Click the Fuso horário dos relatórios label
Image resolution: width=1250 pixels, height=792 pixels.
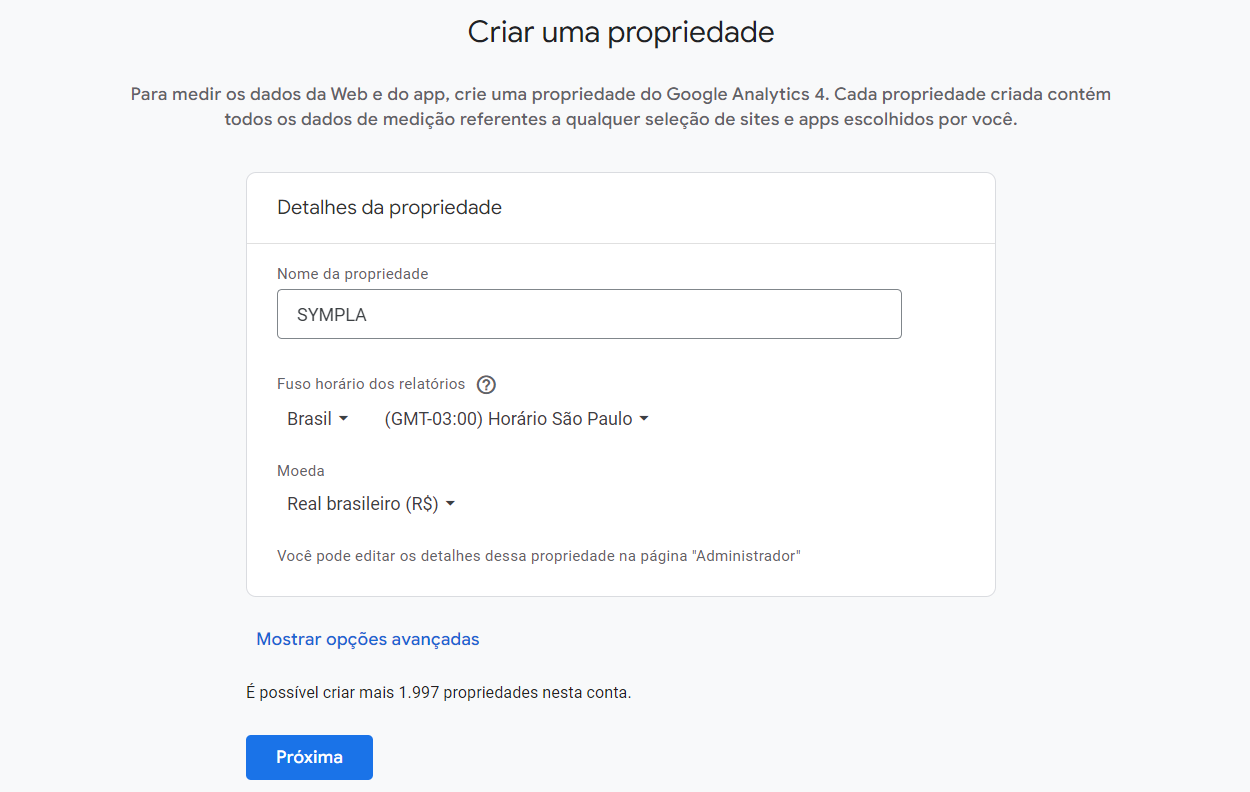point(371,384)
